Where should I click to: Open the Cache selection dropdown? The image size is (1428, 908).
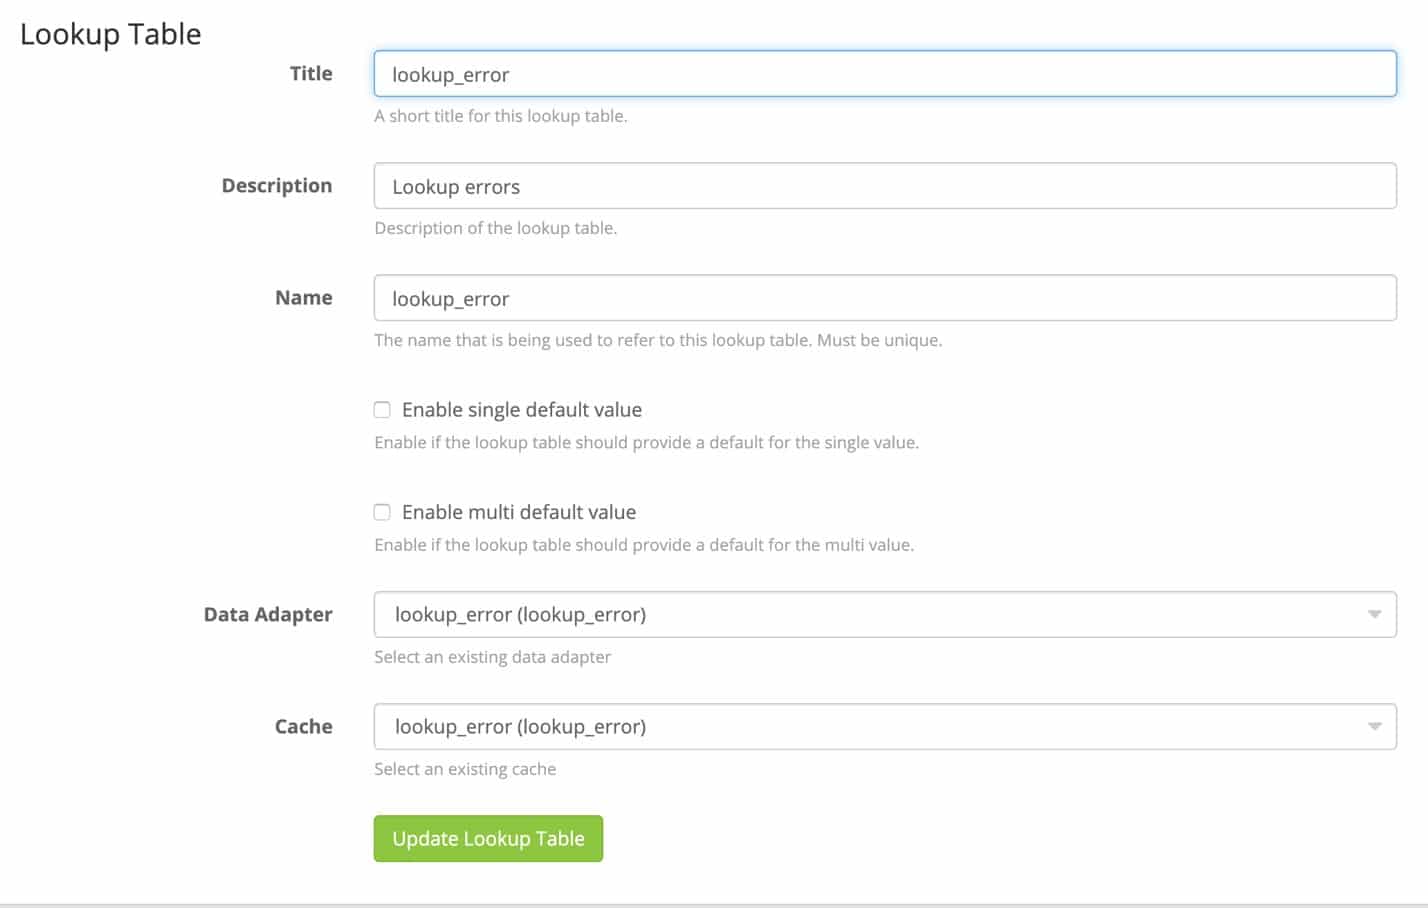885,727
